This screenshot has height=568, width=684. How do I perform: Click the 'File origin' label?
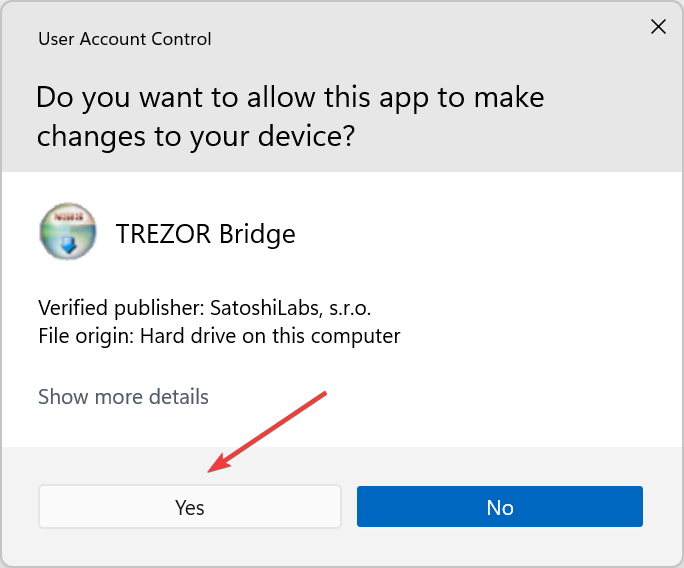click(86, 336)
